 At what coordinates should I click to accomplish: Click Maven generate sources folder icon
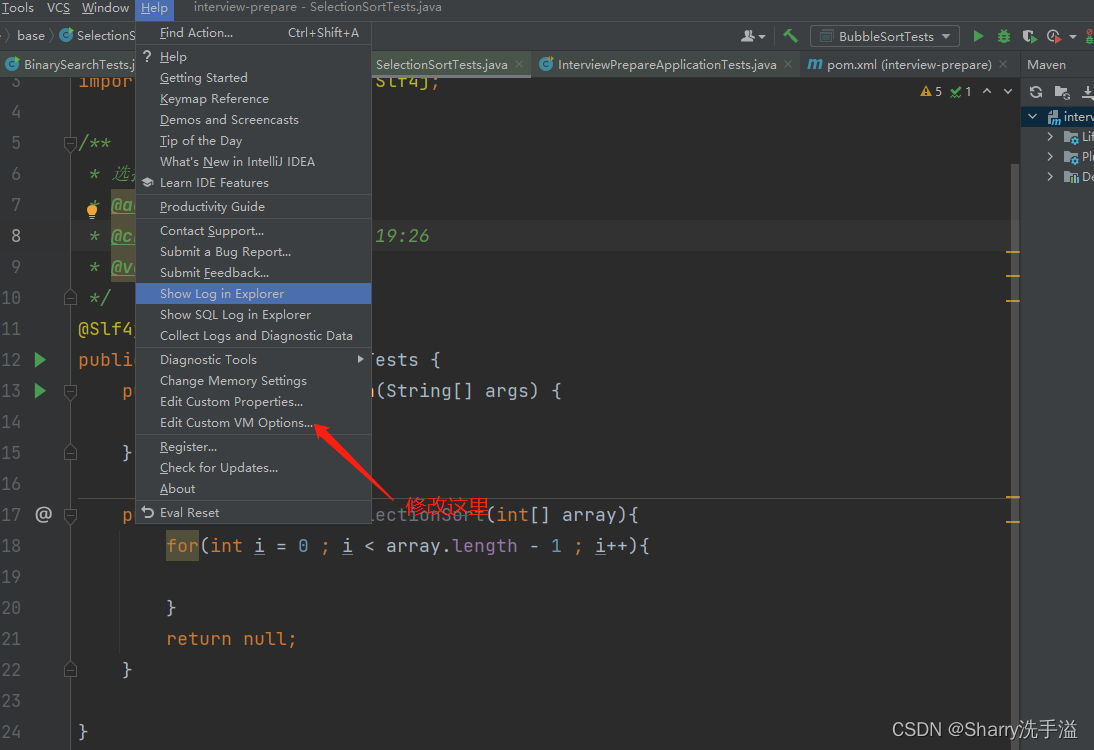[1062, 92]
